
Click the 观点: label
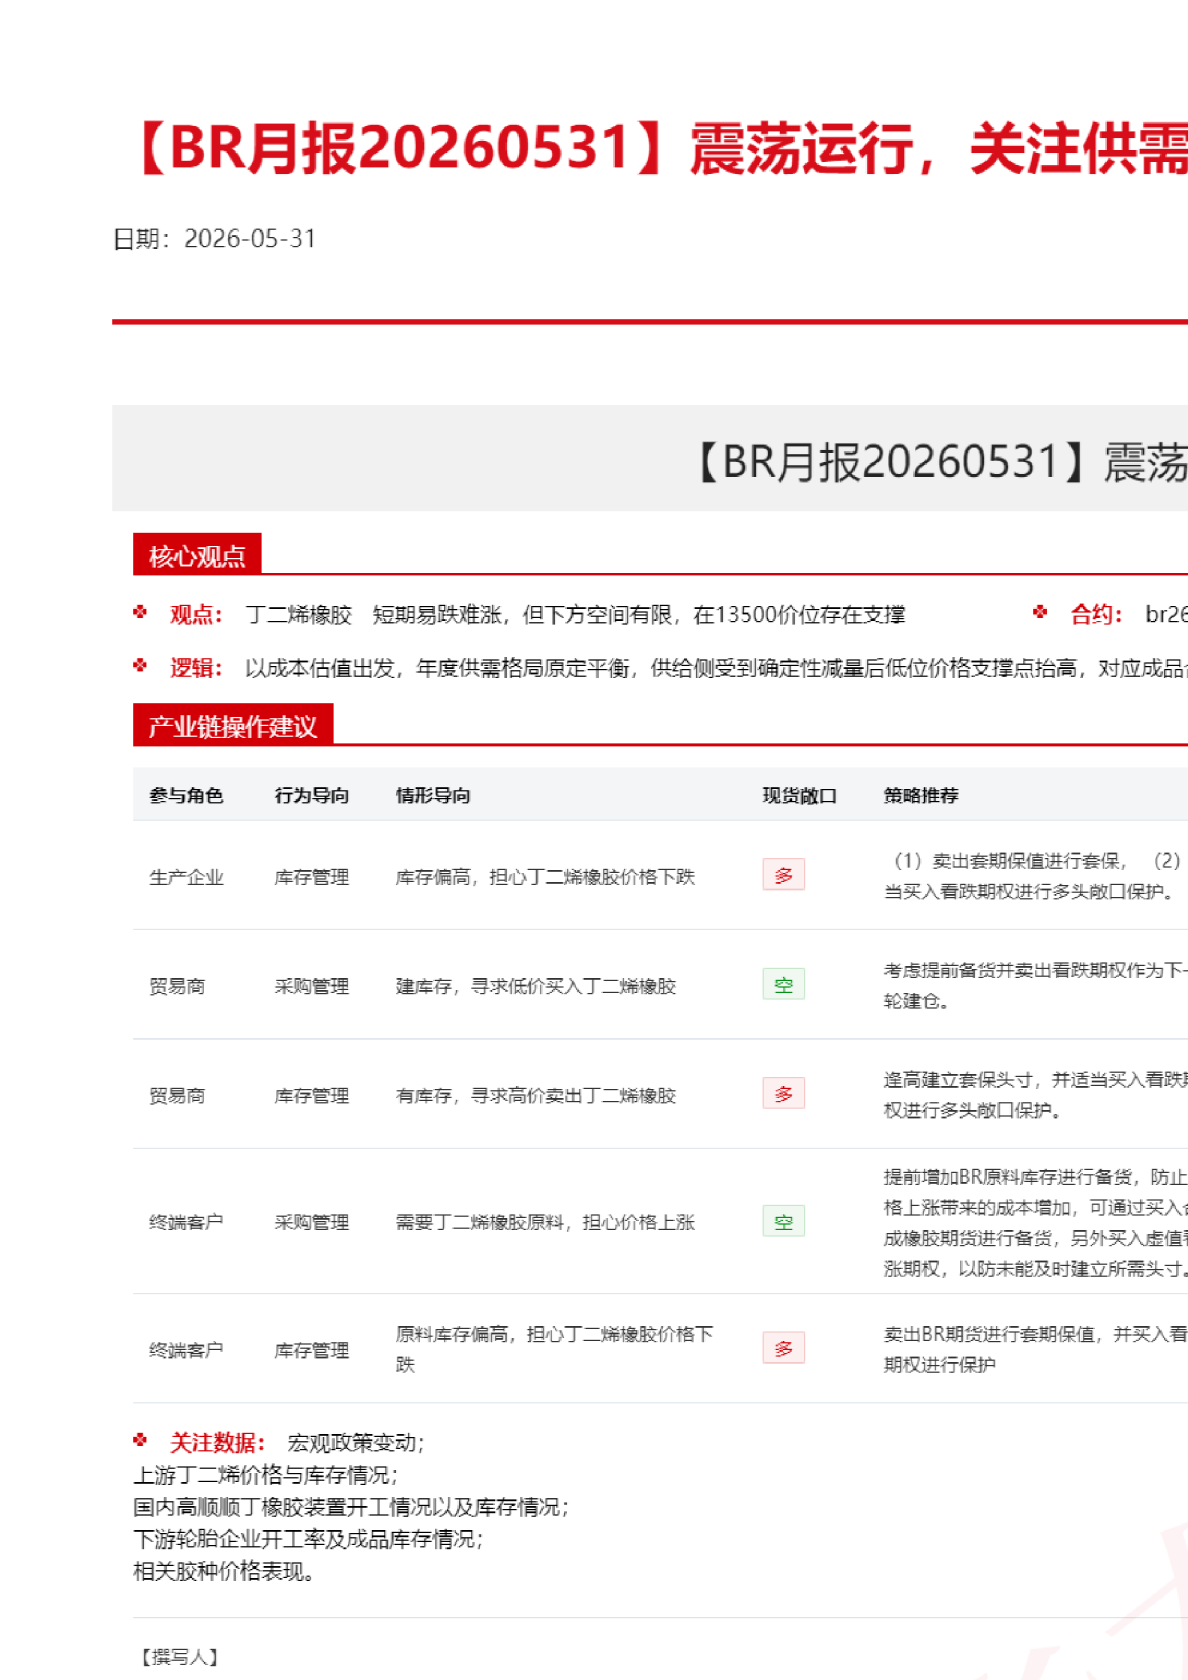click(x=196, y=614)
